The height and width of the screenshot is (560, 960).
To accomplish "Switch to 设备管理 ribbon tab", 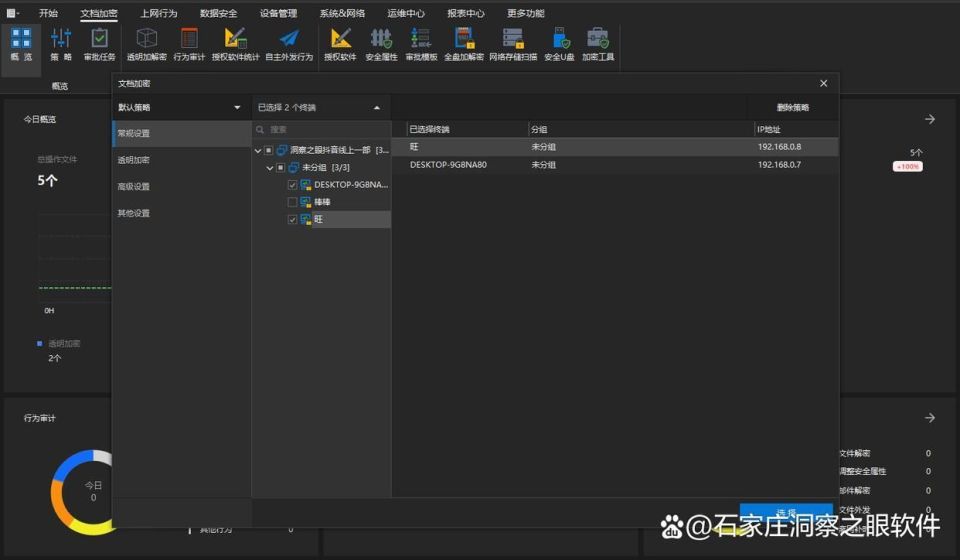I will click(x=279, y=13).
